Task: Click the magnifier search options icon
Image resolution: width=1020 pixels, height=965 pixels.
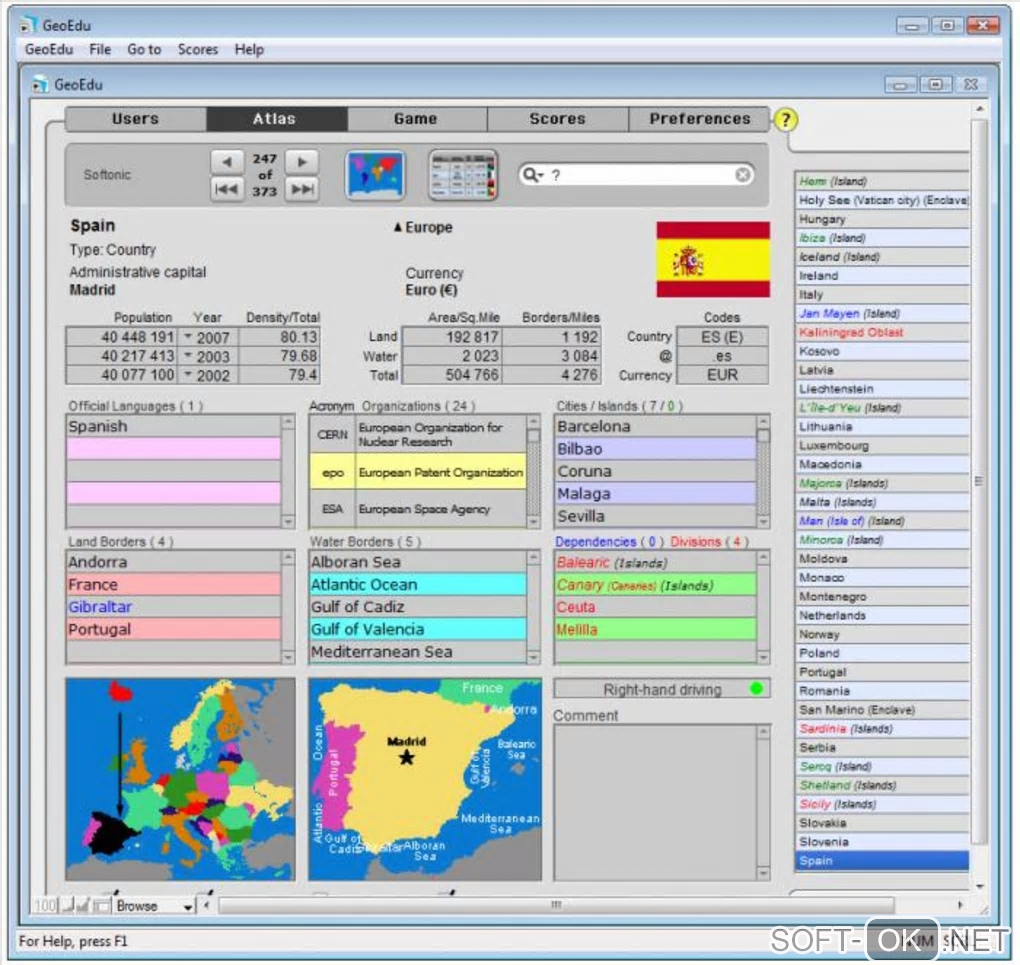Action: click(532, 175)
